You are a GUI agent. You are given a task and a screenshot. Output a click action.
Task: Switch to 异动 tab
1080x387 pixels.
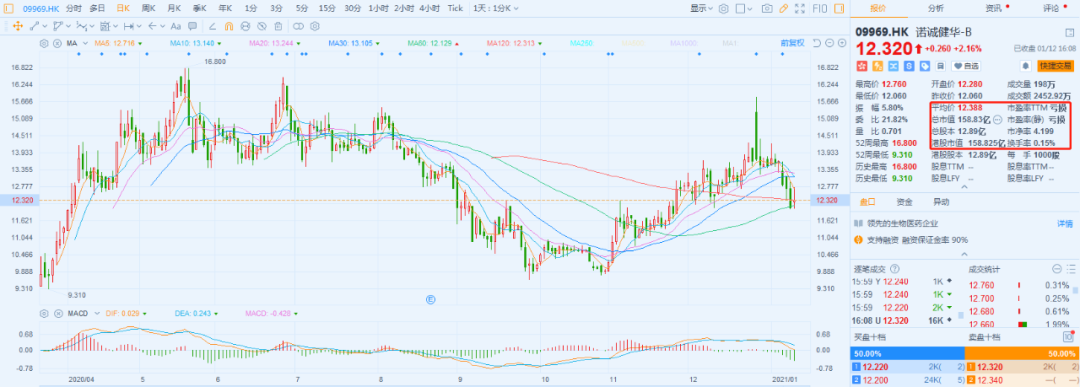941,202
